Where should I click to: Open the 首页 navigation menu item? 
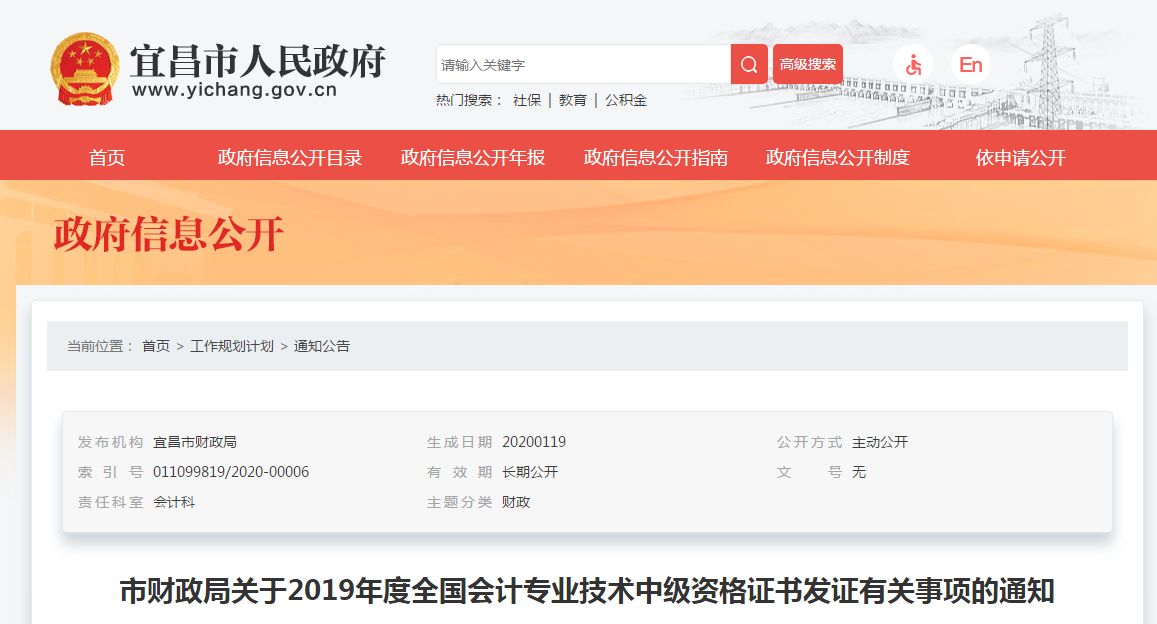(110, 157)
